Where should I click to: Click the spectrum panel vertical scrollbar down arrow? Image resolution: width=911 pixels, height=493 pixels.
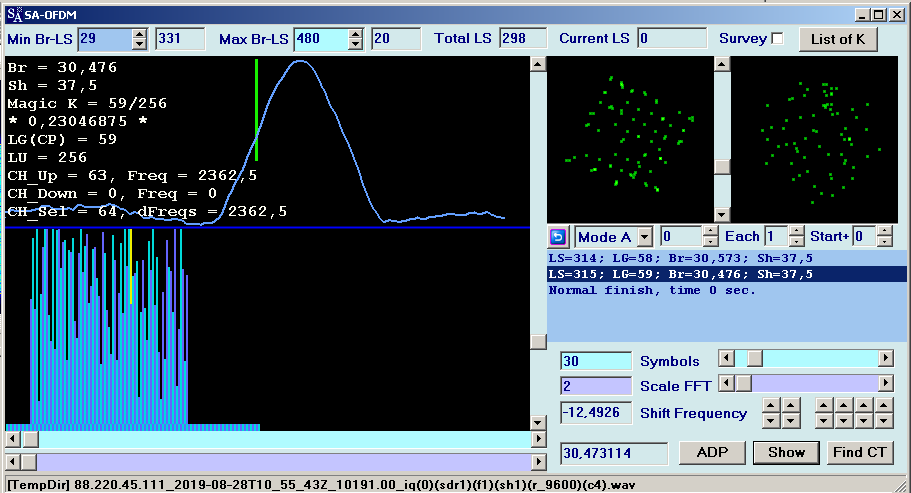tap(539, 423)
